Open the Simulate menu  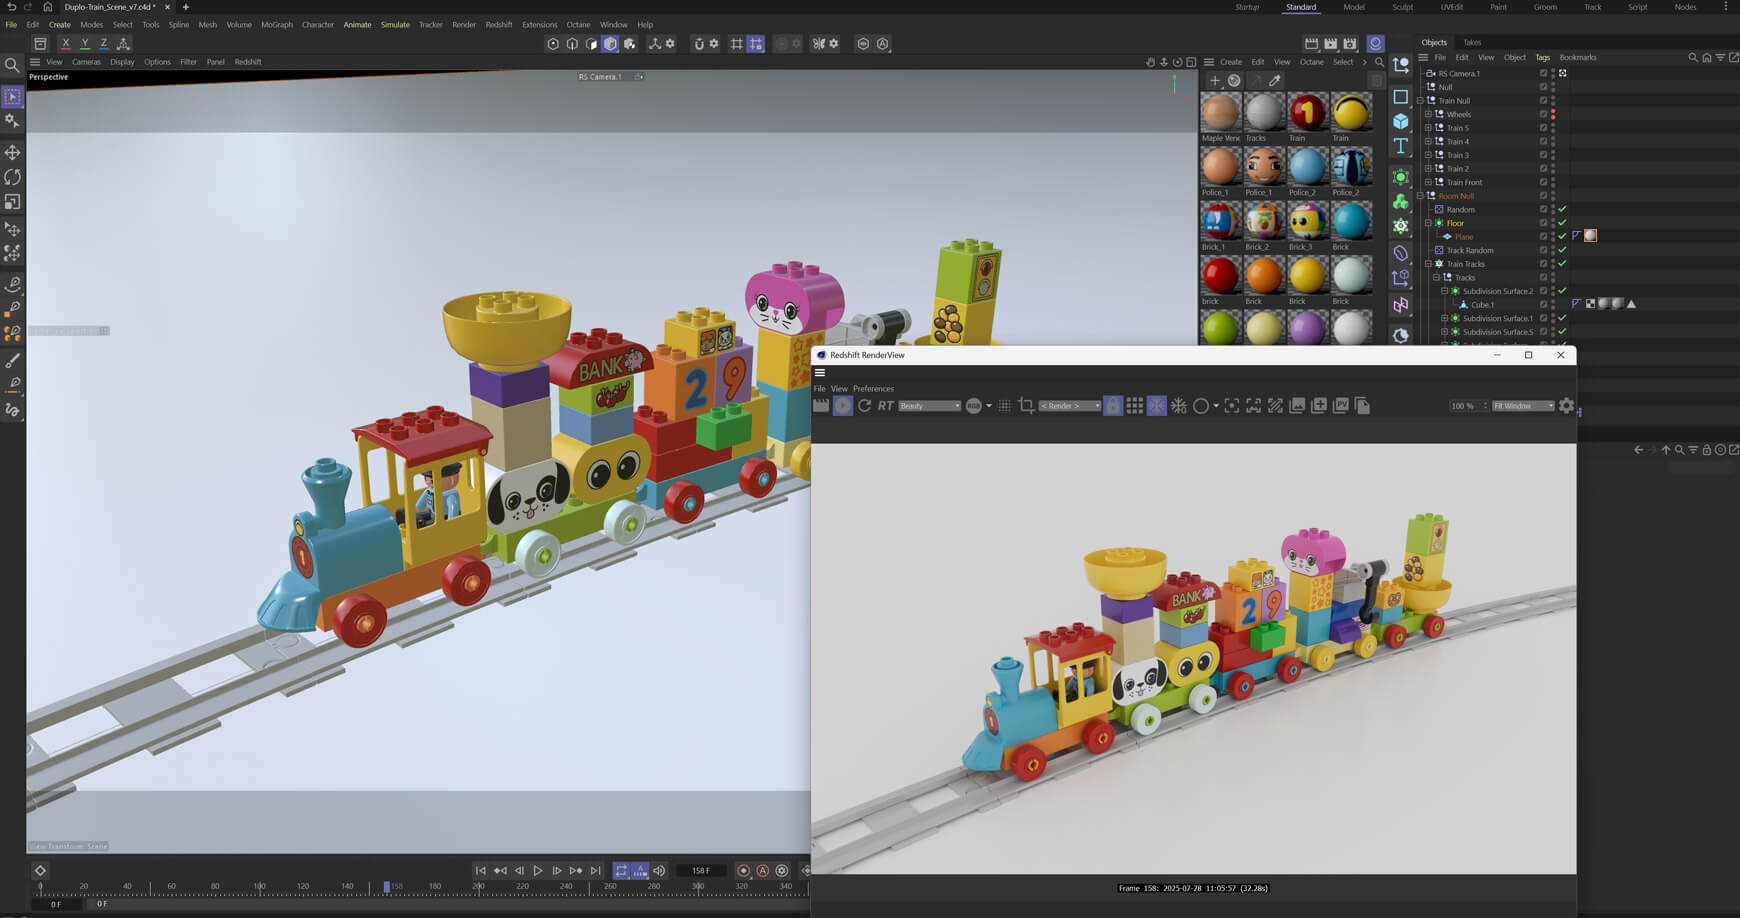coord(395,25)
